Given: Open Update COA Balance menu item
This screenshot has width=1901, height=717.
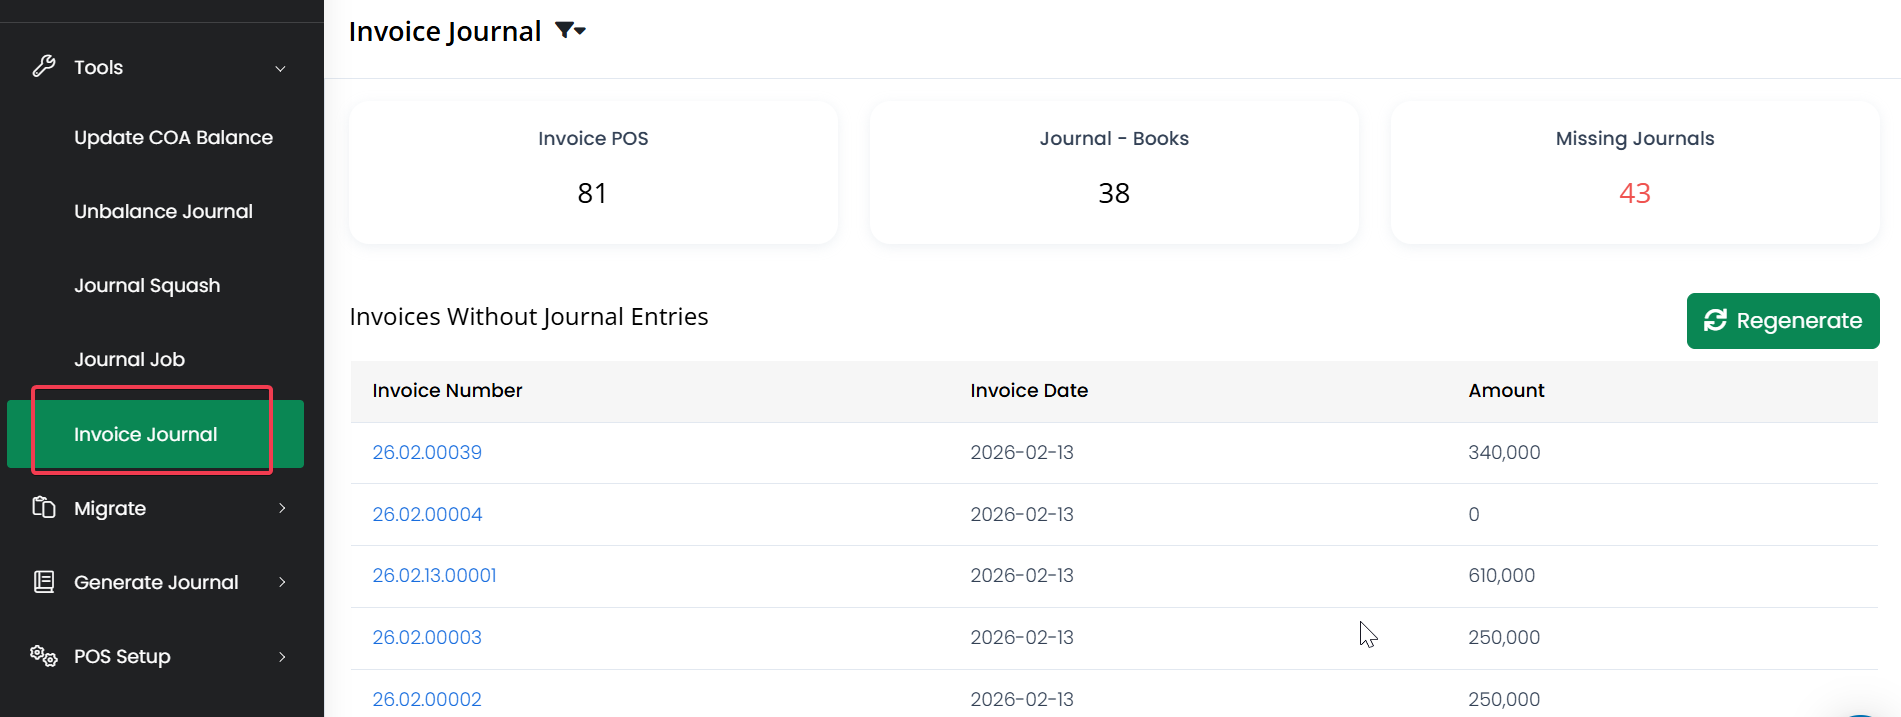Looking at the screenshot, I should [x=173, y=138].
